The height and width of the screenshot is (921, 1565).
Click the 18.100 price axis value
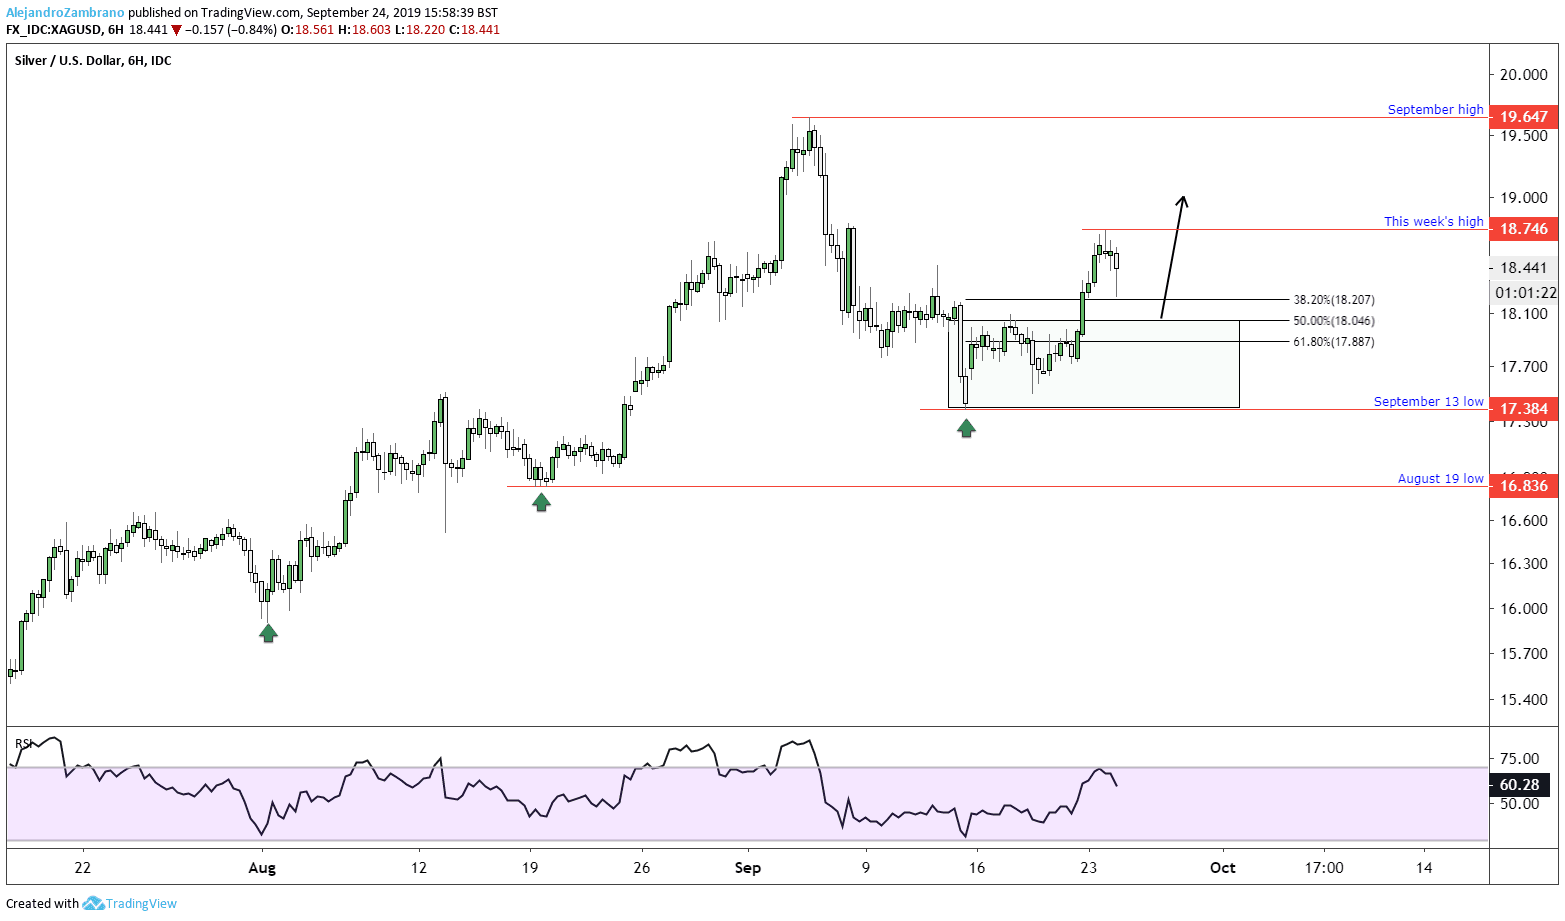pos(1523,314)
